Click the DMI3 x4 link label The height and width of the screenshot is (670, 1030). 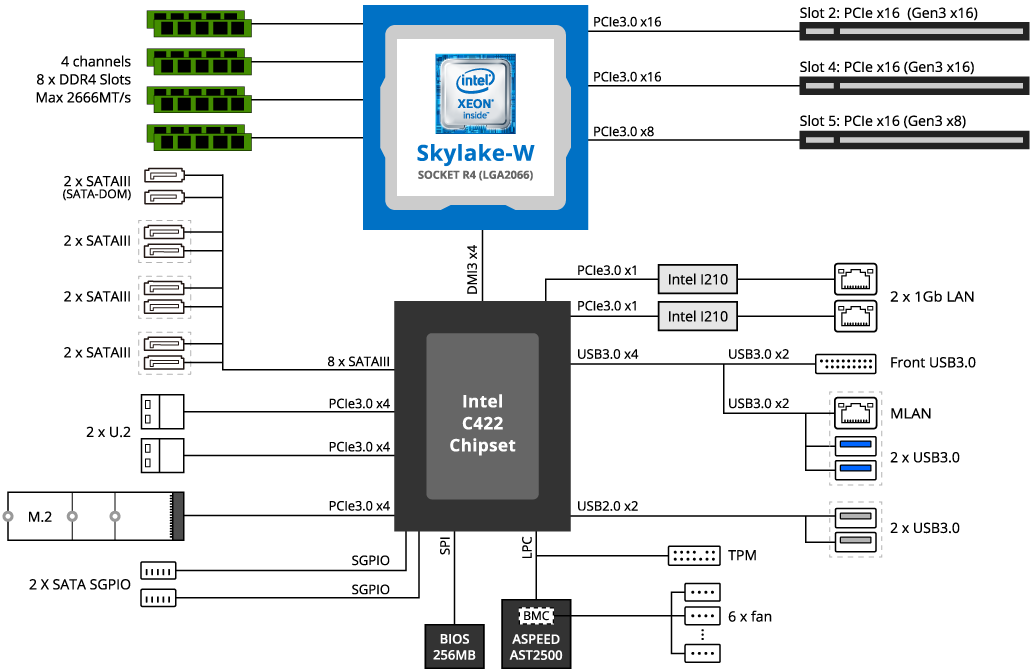[472, 270]
